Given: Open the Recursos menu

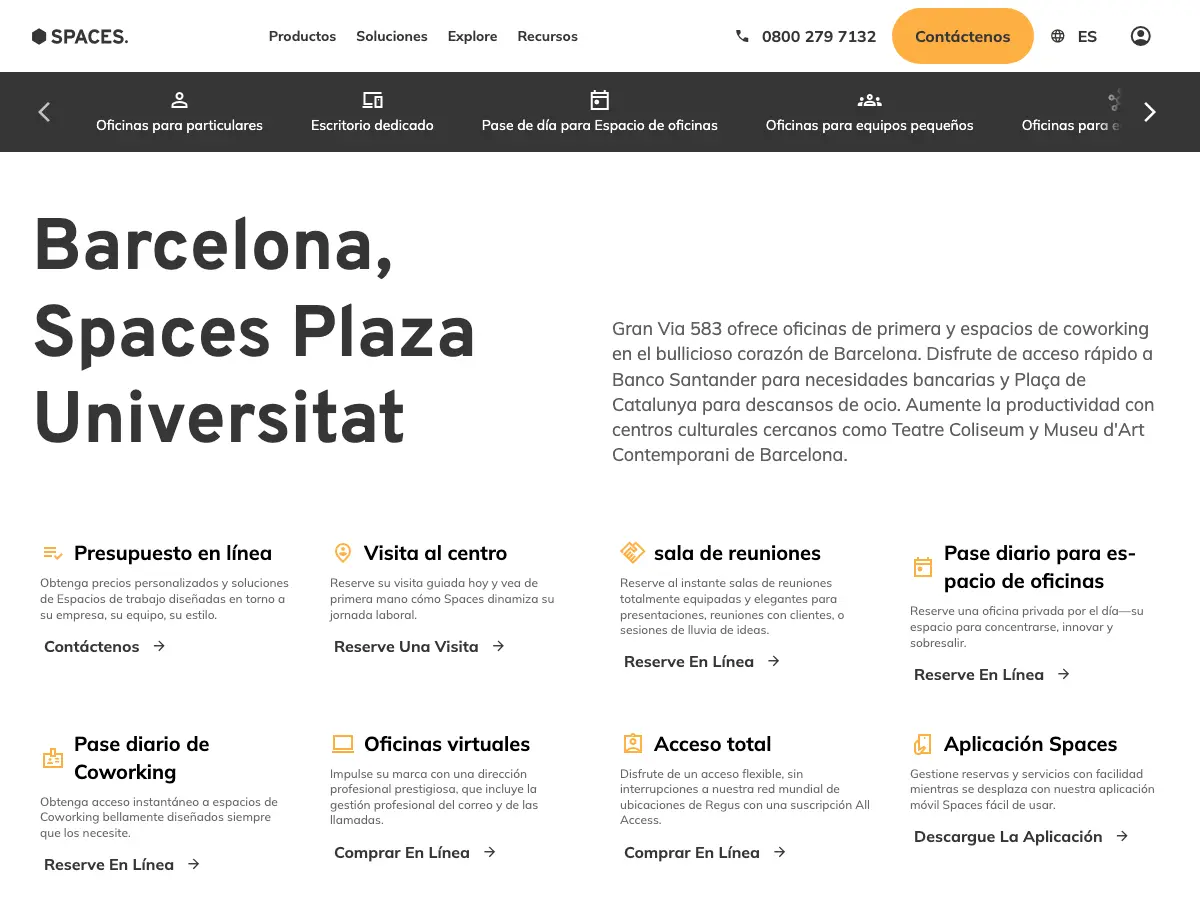Looking at the screenshot, I should coord(547,36).
